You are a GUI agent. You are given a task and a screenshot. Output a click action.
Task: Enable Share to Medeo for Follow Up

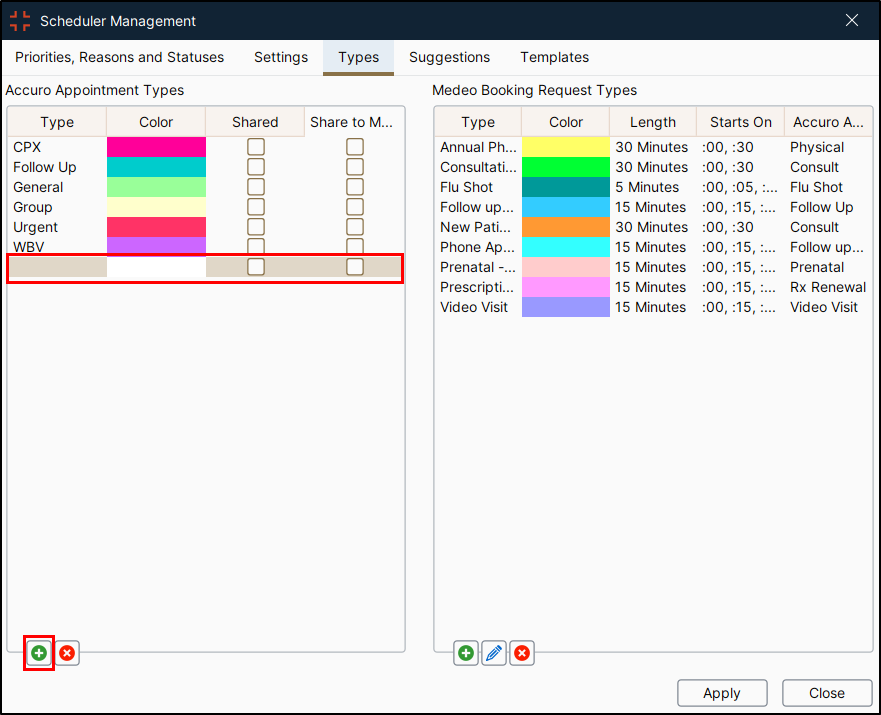355,167
